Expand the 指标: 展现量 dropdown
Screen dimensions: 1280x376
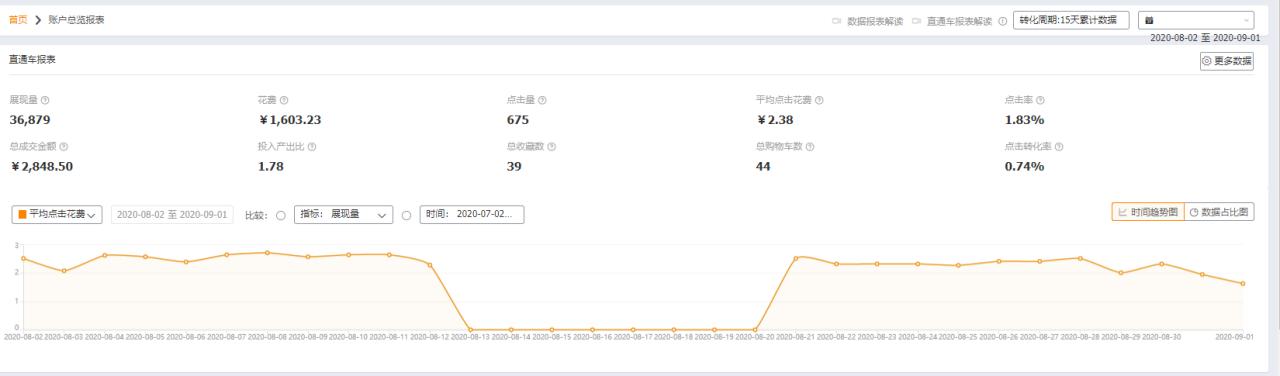[x=343, y=215]
